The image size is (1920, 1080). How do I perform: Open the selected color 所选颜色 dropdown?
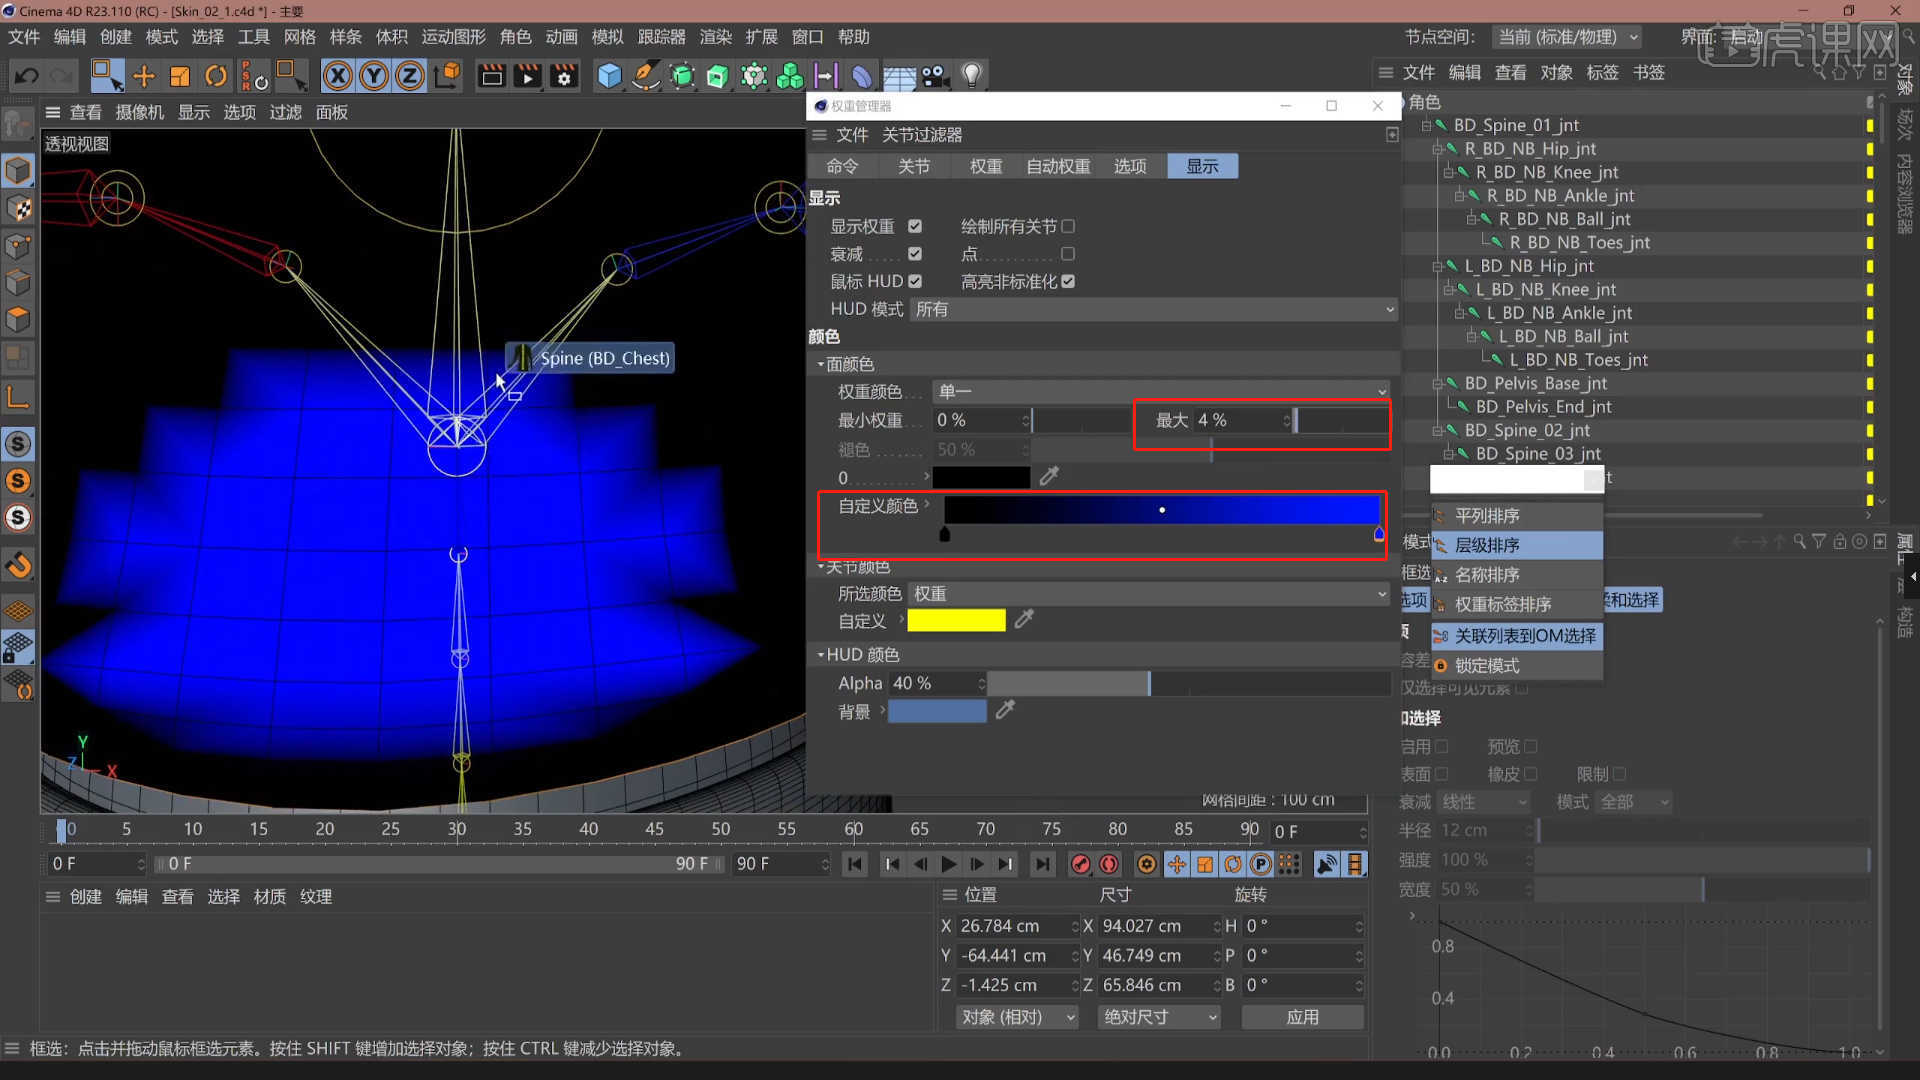coord(1149,594)
